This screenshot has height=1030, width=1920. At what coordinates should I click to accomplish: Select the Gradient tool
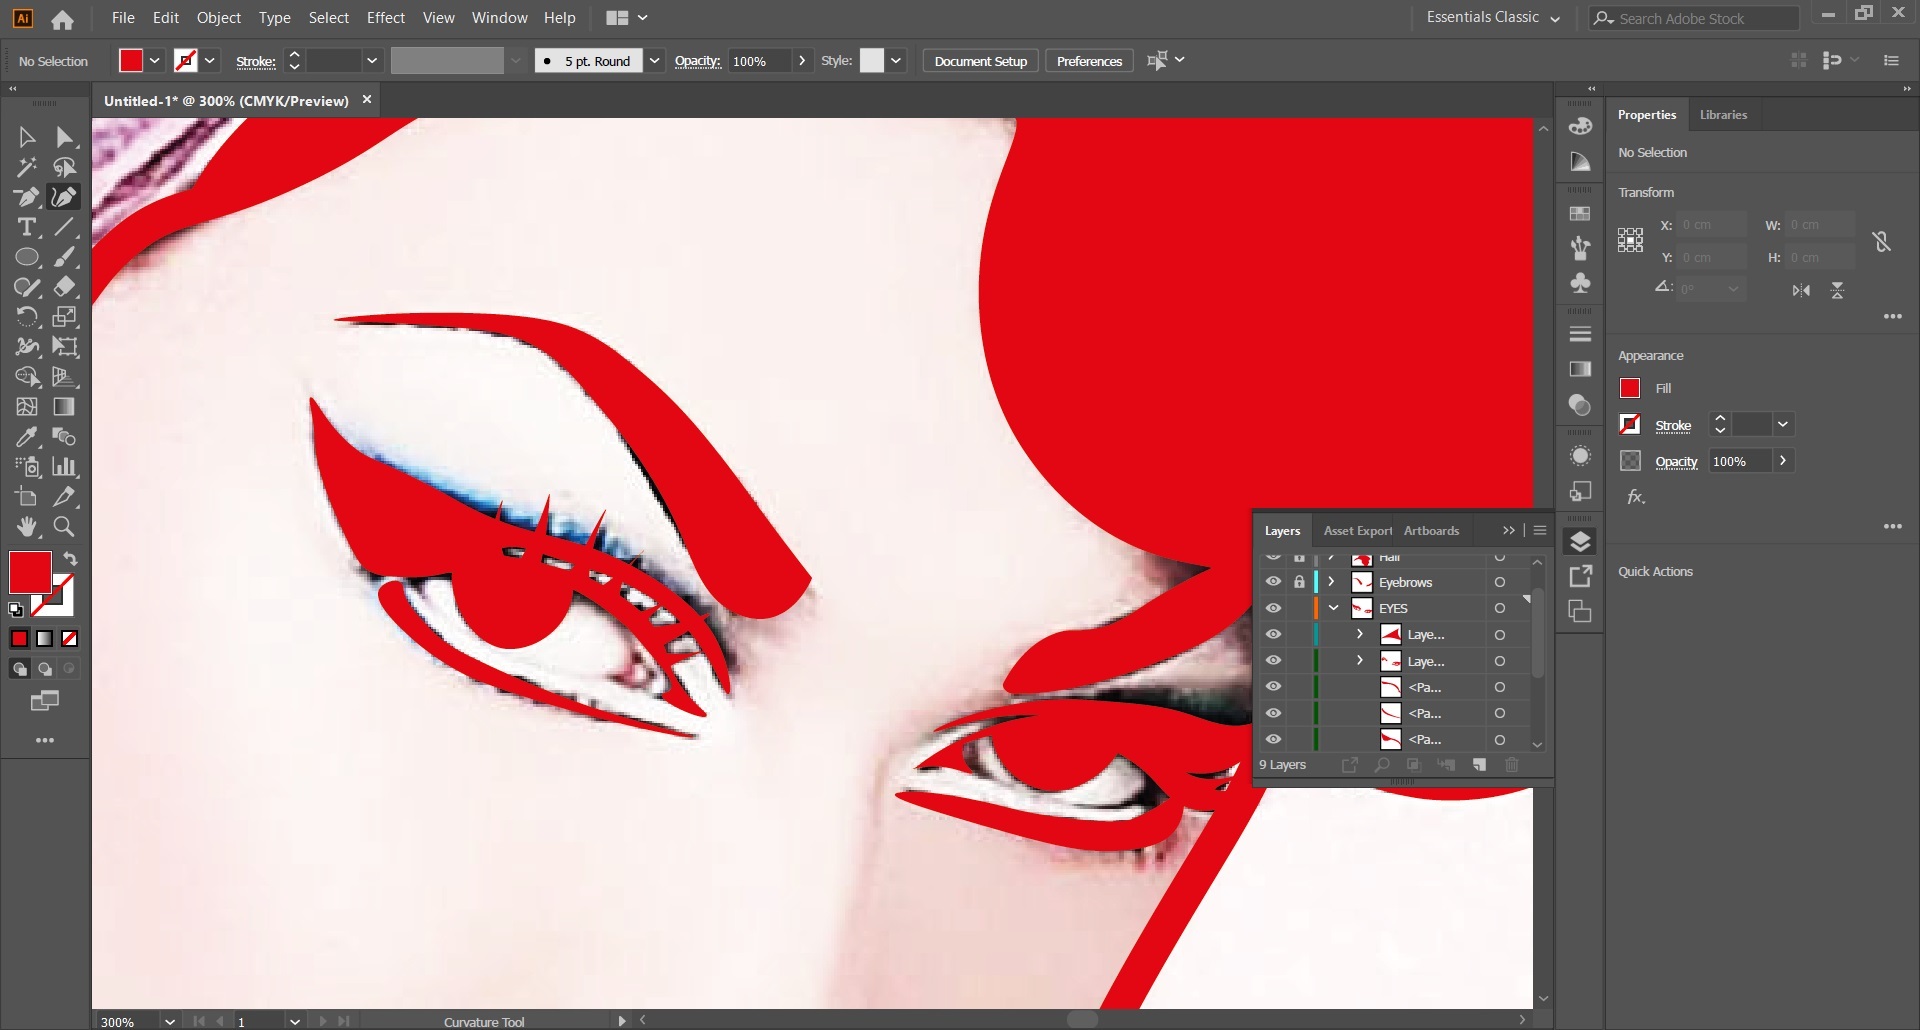[65, 407]
